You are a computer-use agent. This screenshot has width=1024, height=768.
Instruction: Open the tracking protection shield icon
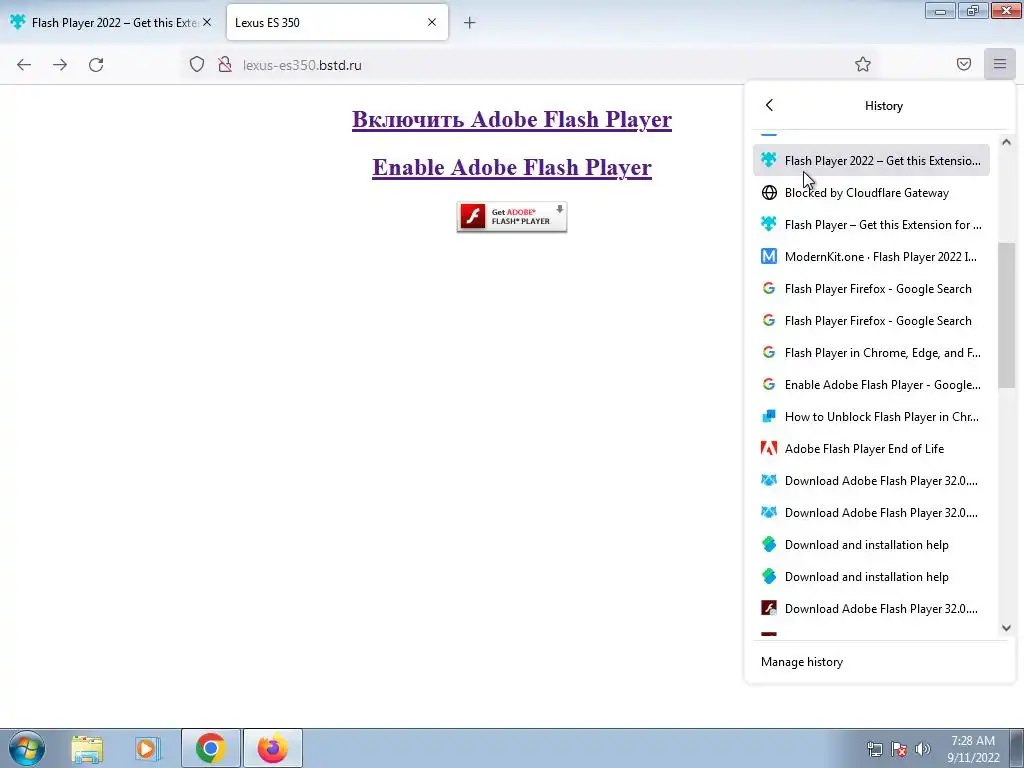pyautogui.click(x=197, y=65)
